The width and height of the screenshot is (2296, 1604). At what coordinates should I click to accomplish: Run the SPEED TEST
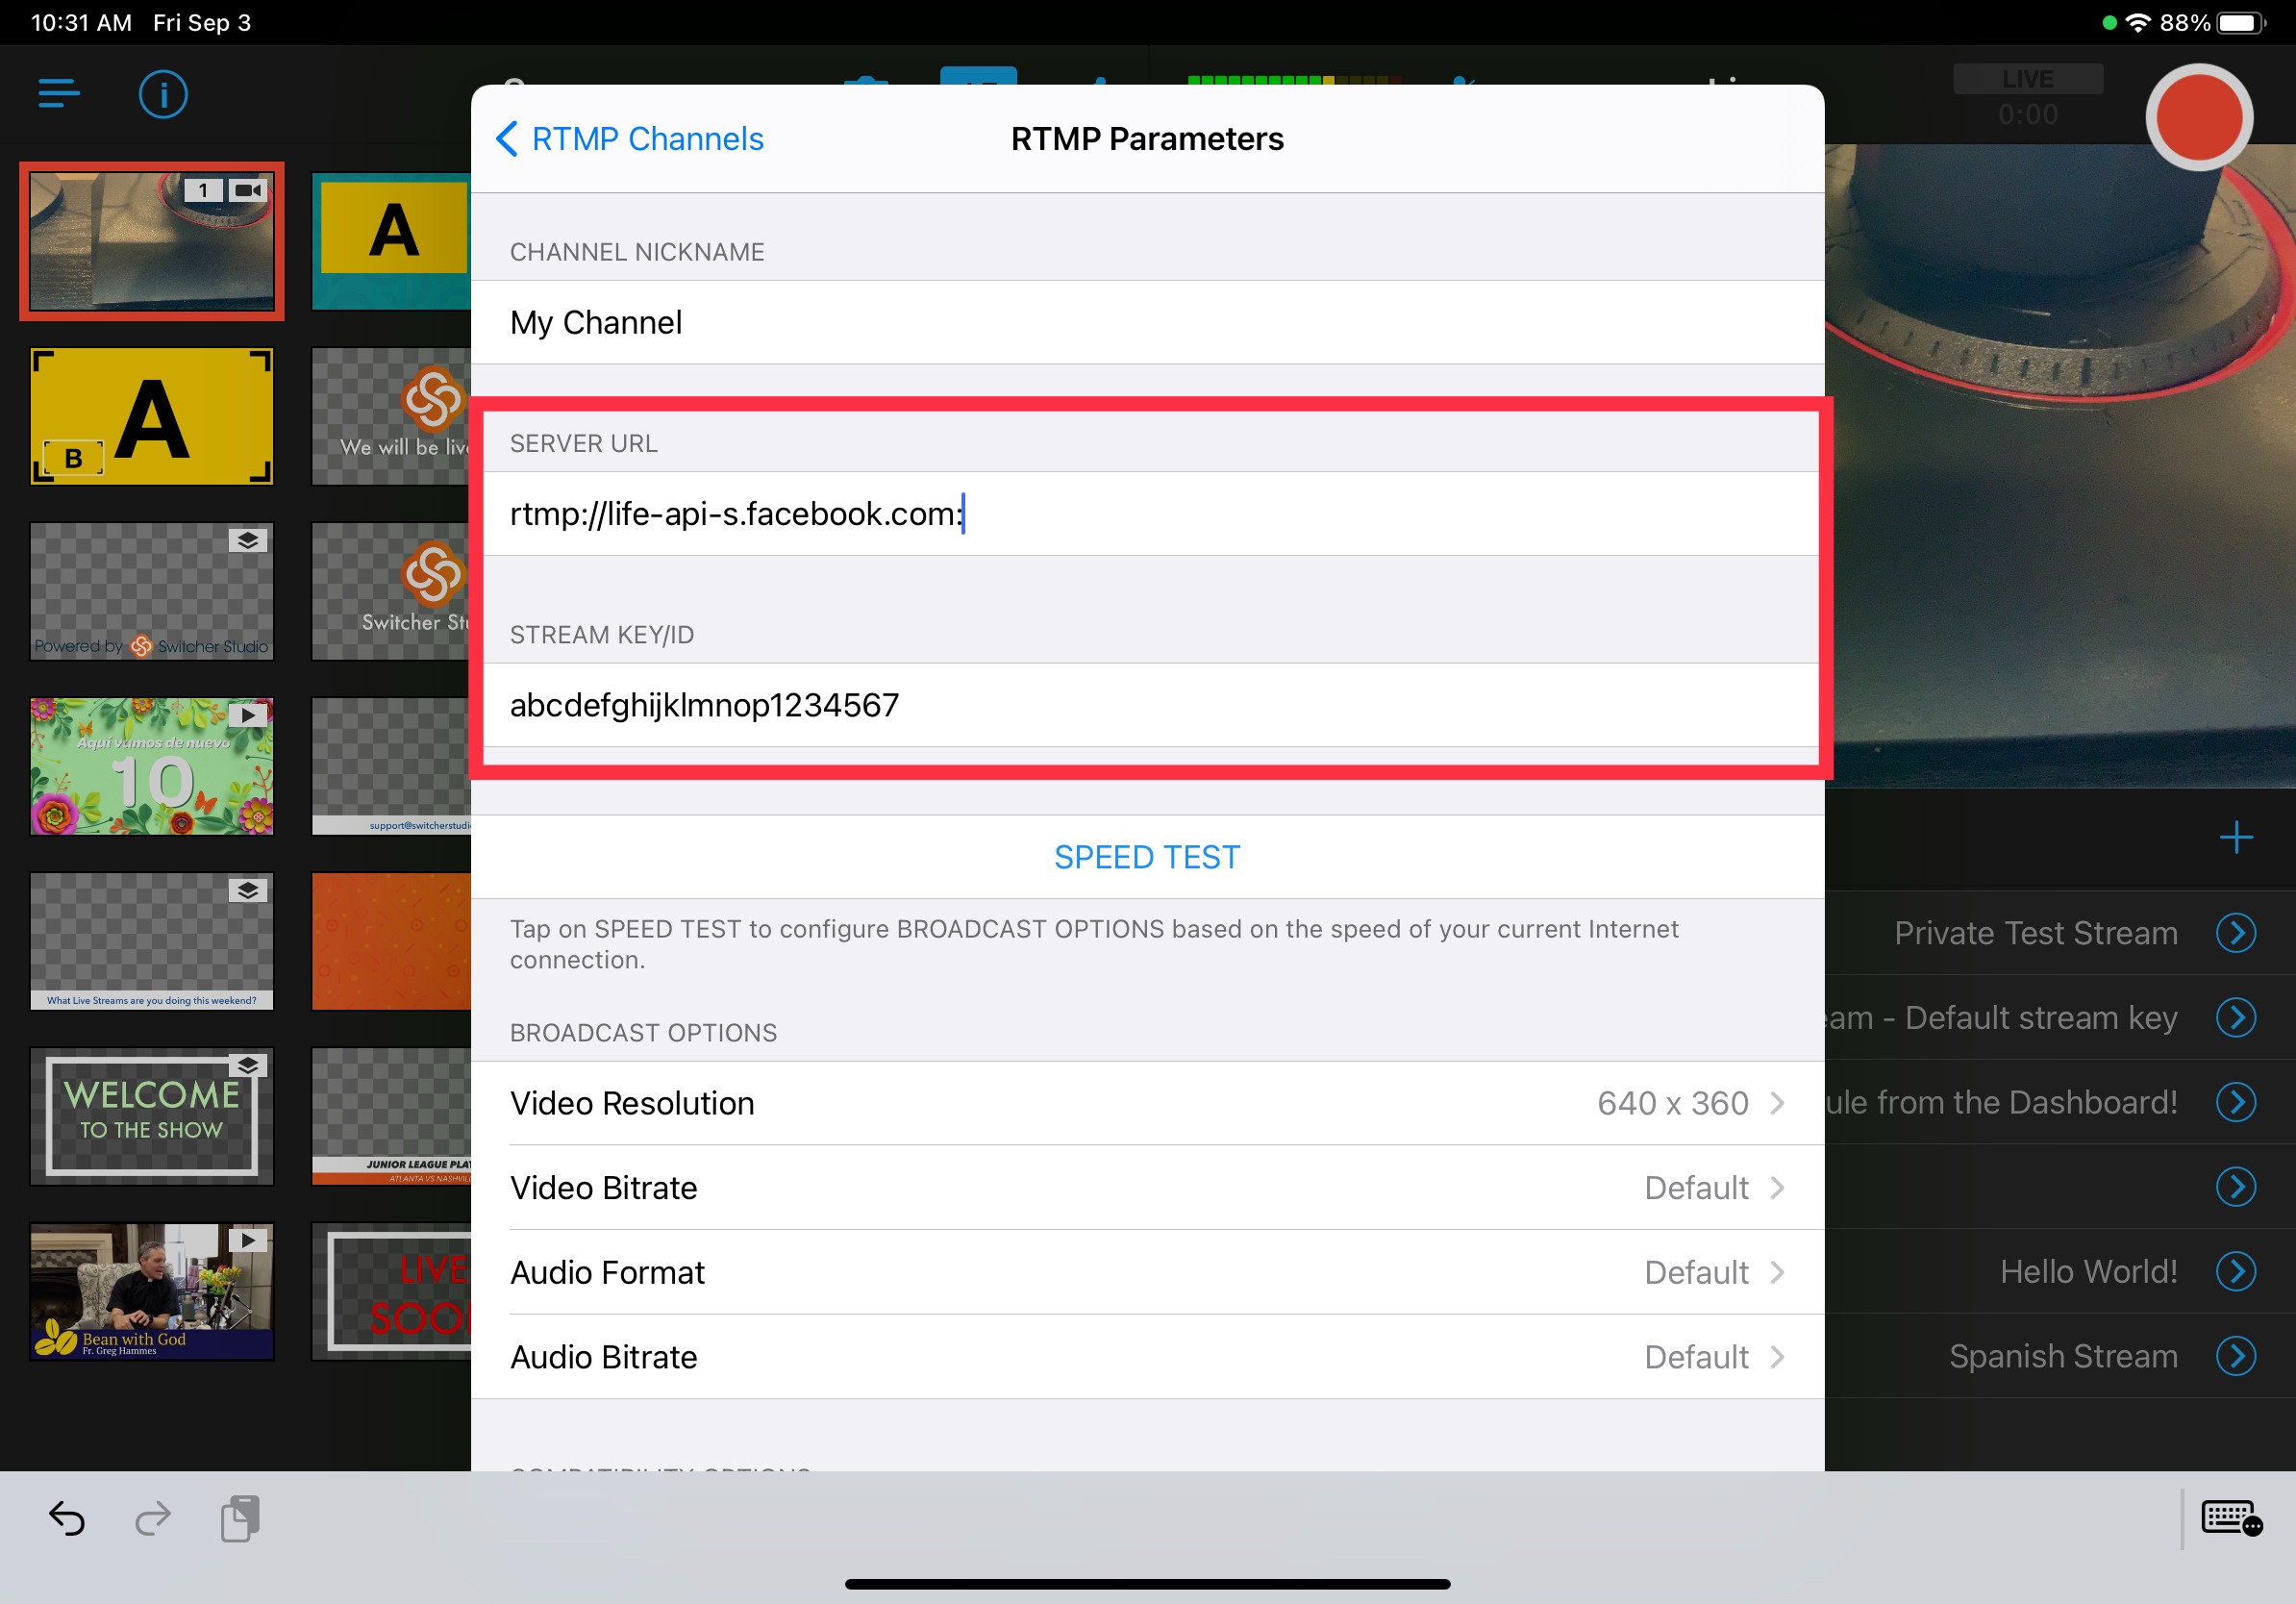point(1147,857)
